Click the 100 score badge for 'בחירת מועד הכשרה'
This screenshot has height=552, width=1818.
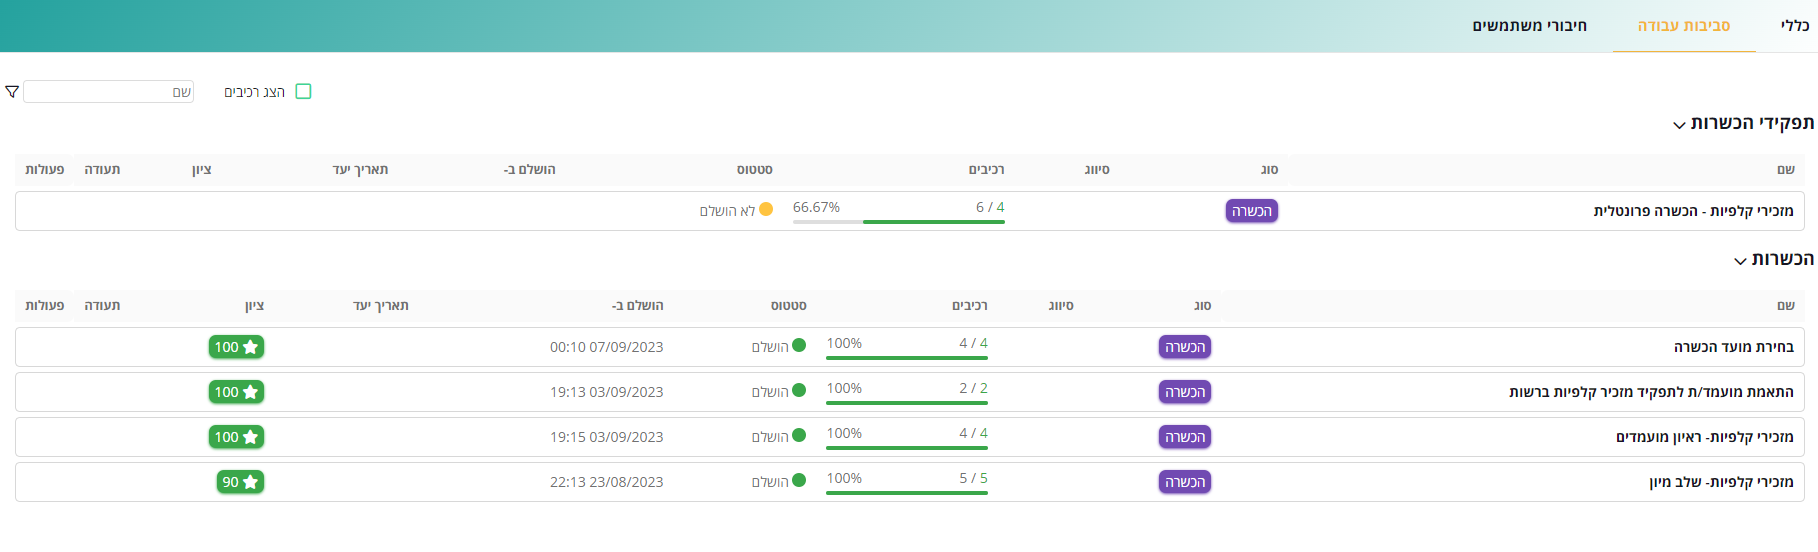[x=236, y=347]
